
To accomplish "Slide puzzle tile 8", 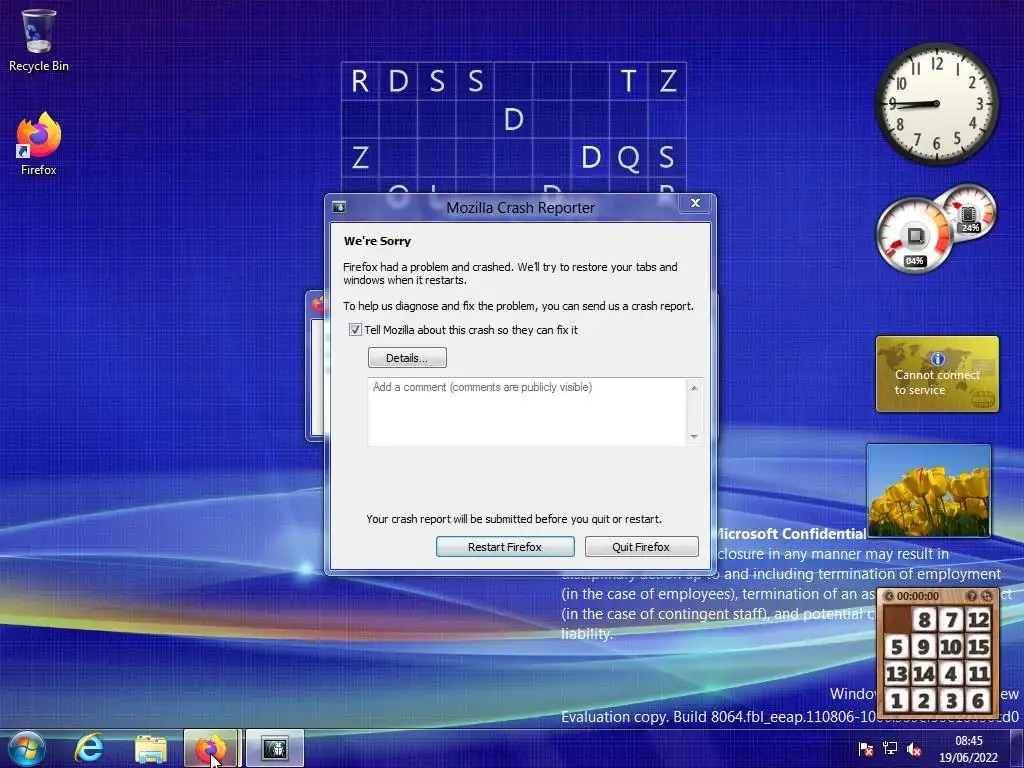I will click(x=923, y=619).
